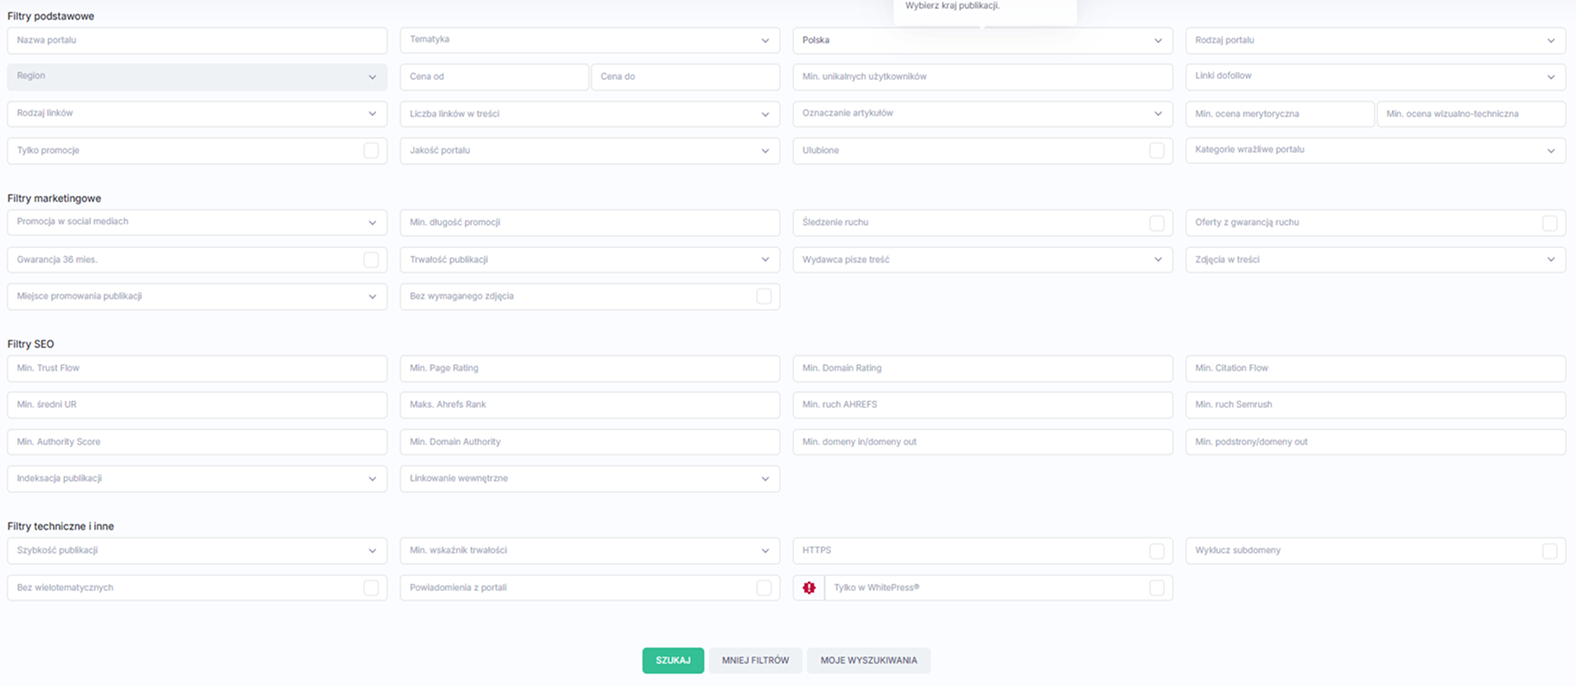Click the green SZUKAJ button
Image resolution: width=1576 pixels, height=686 pixels.
click(x=673, y=660)
